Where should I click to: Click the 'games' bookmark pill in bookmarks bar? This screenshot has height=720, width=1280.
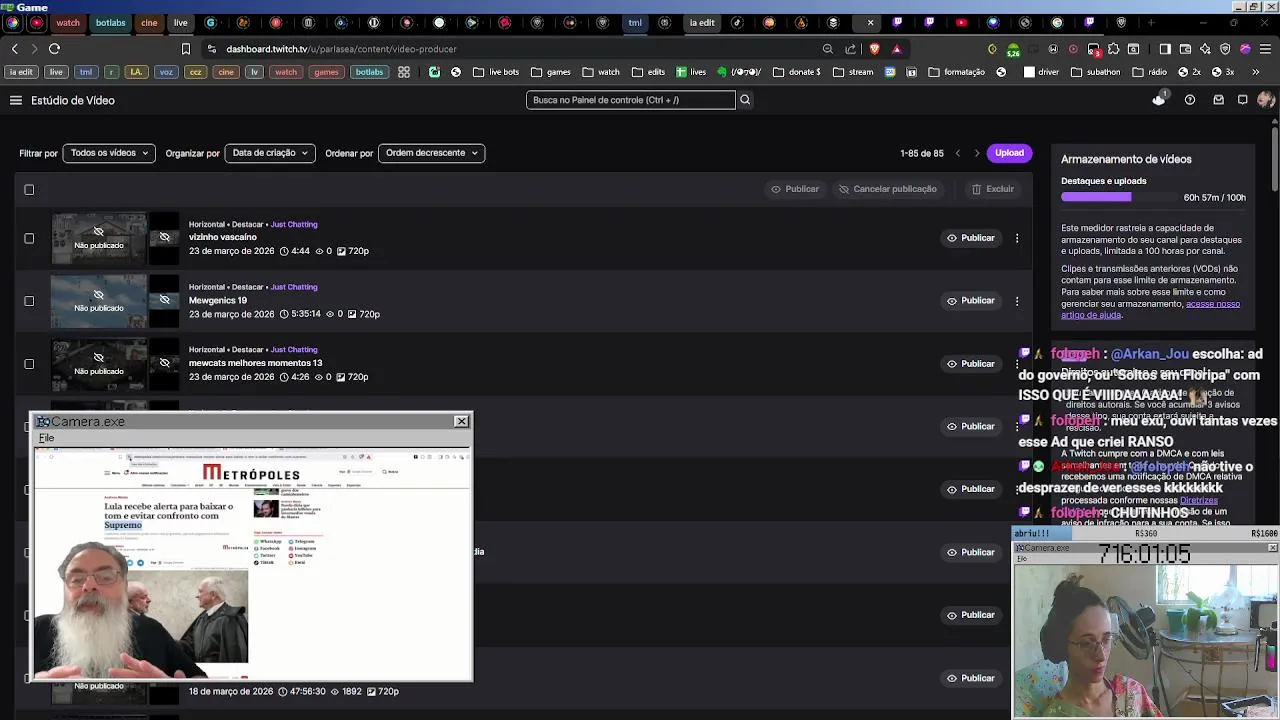point(326,72)
